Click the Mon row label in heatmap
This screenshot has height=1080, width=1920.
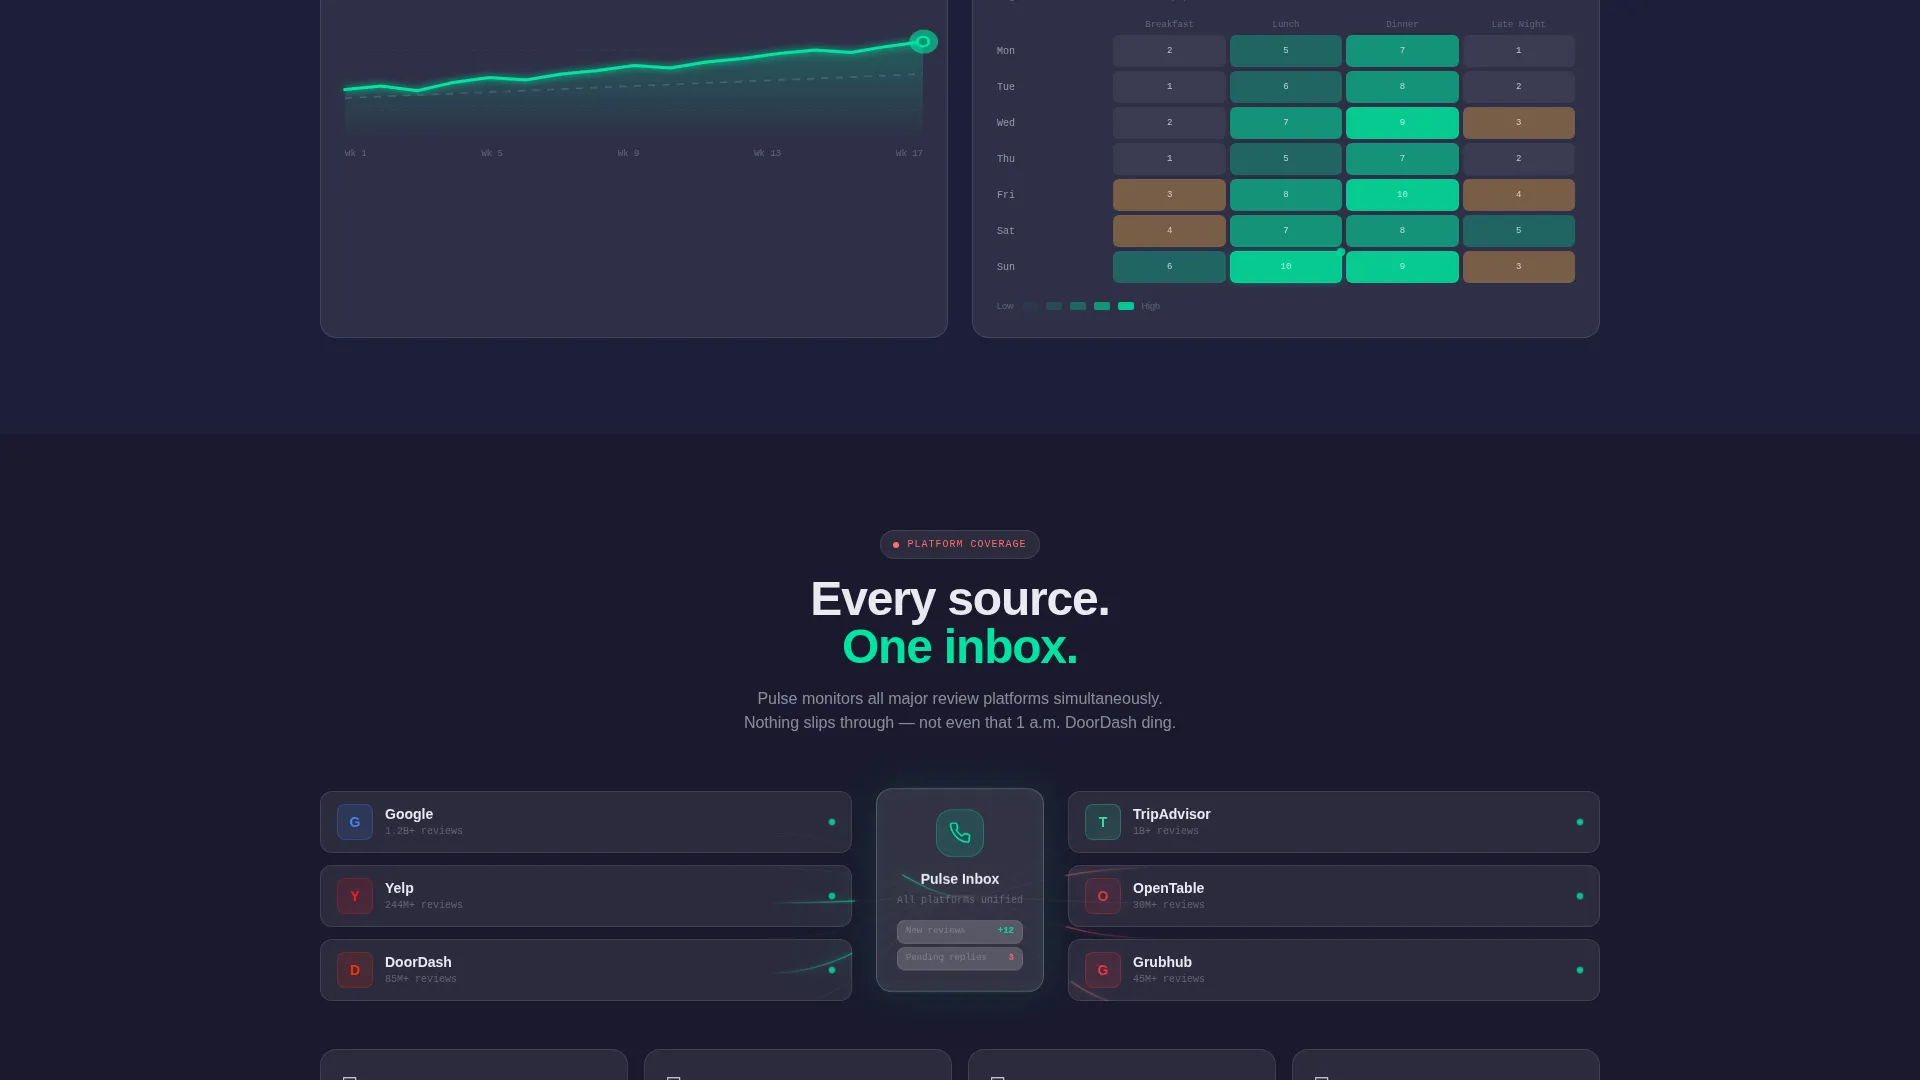[x=1005, y=51]
